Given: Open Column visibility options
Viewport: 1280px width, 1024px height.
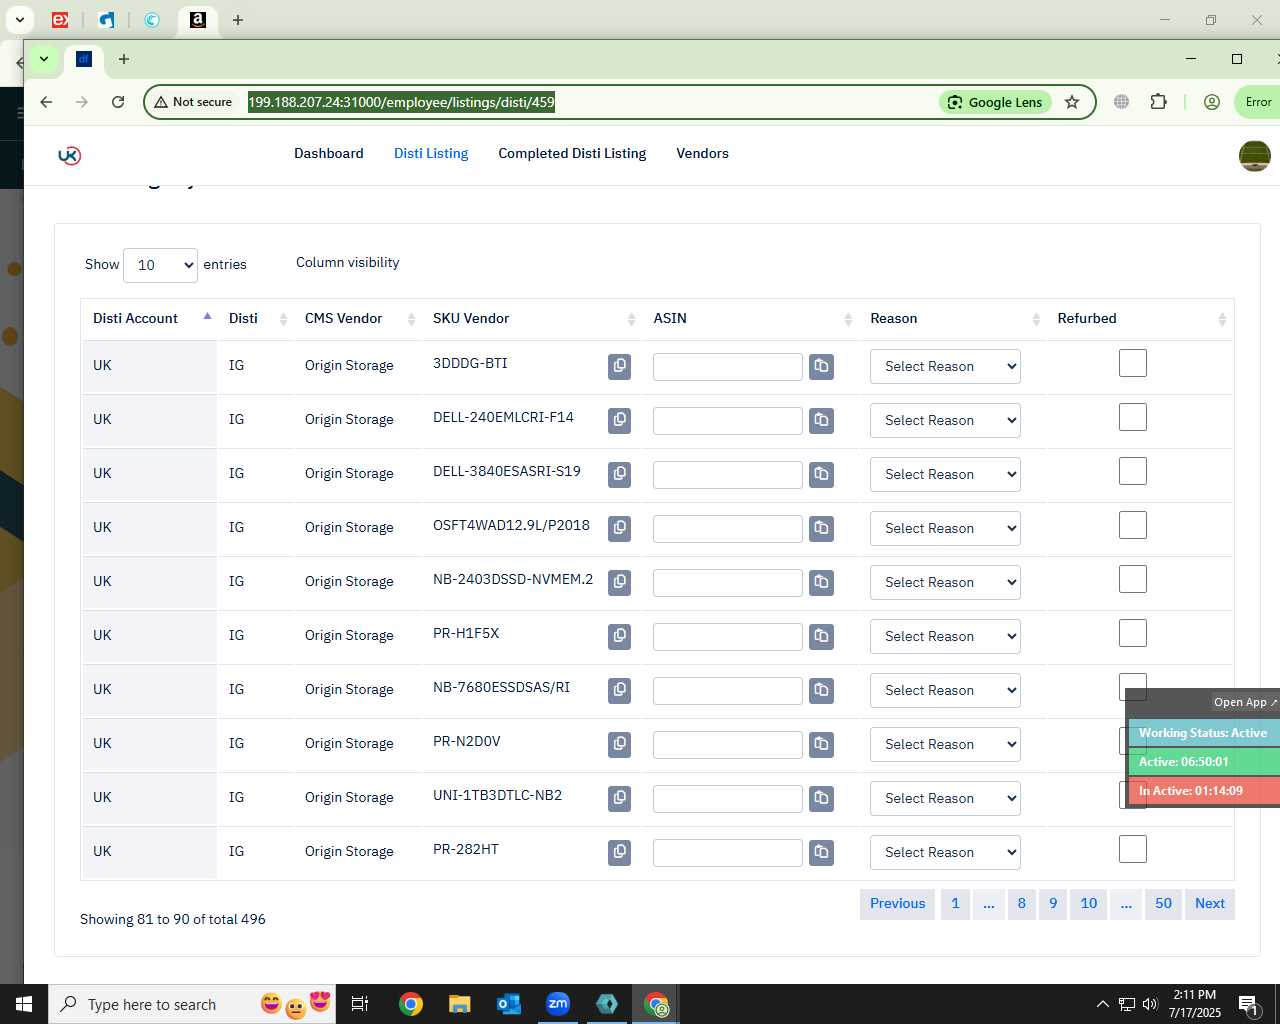Looking at the screenshot, I should [x=347, y=262].
